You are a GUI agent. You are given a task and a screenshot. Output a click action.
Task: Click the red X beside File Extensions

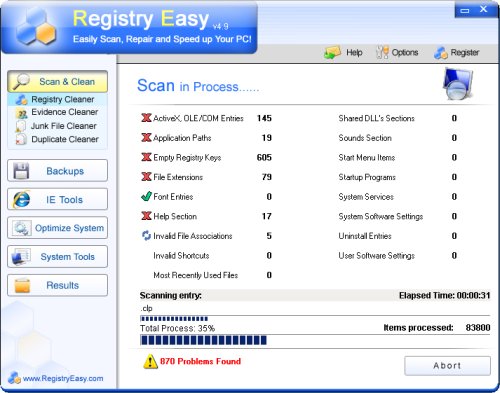click(146, 177)
